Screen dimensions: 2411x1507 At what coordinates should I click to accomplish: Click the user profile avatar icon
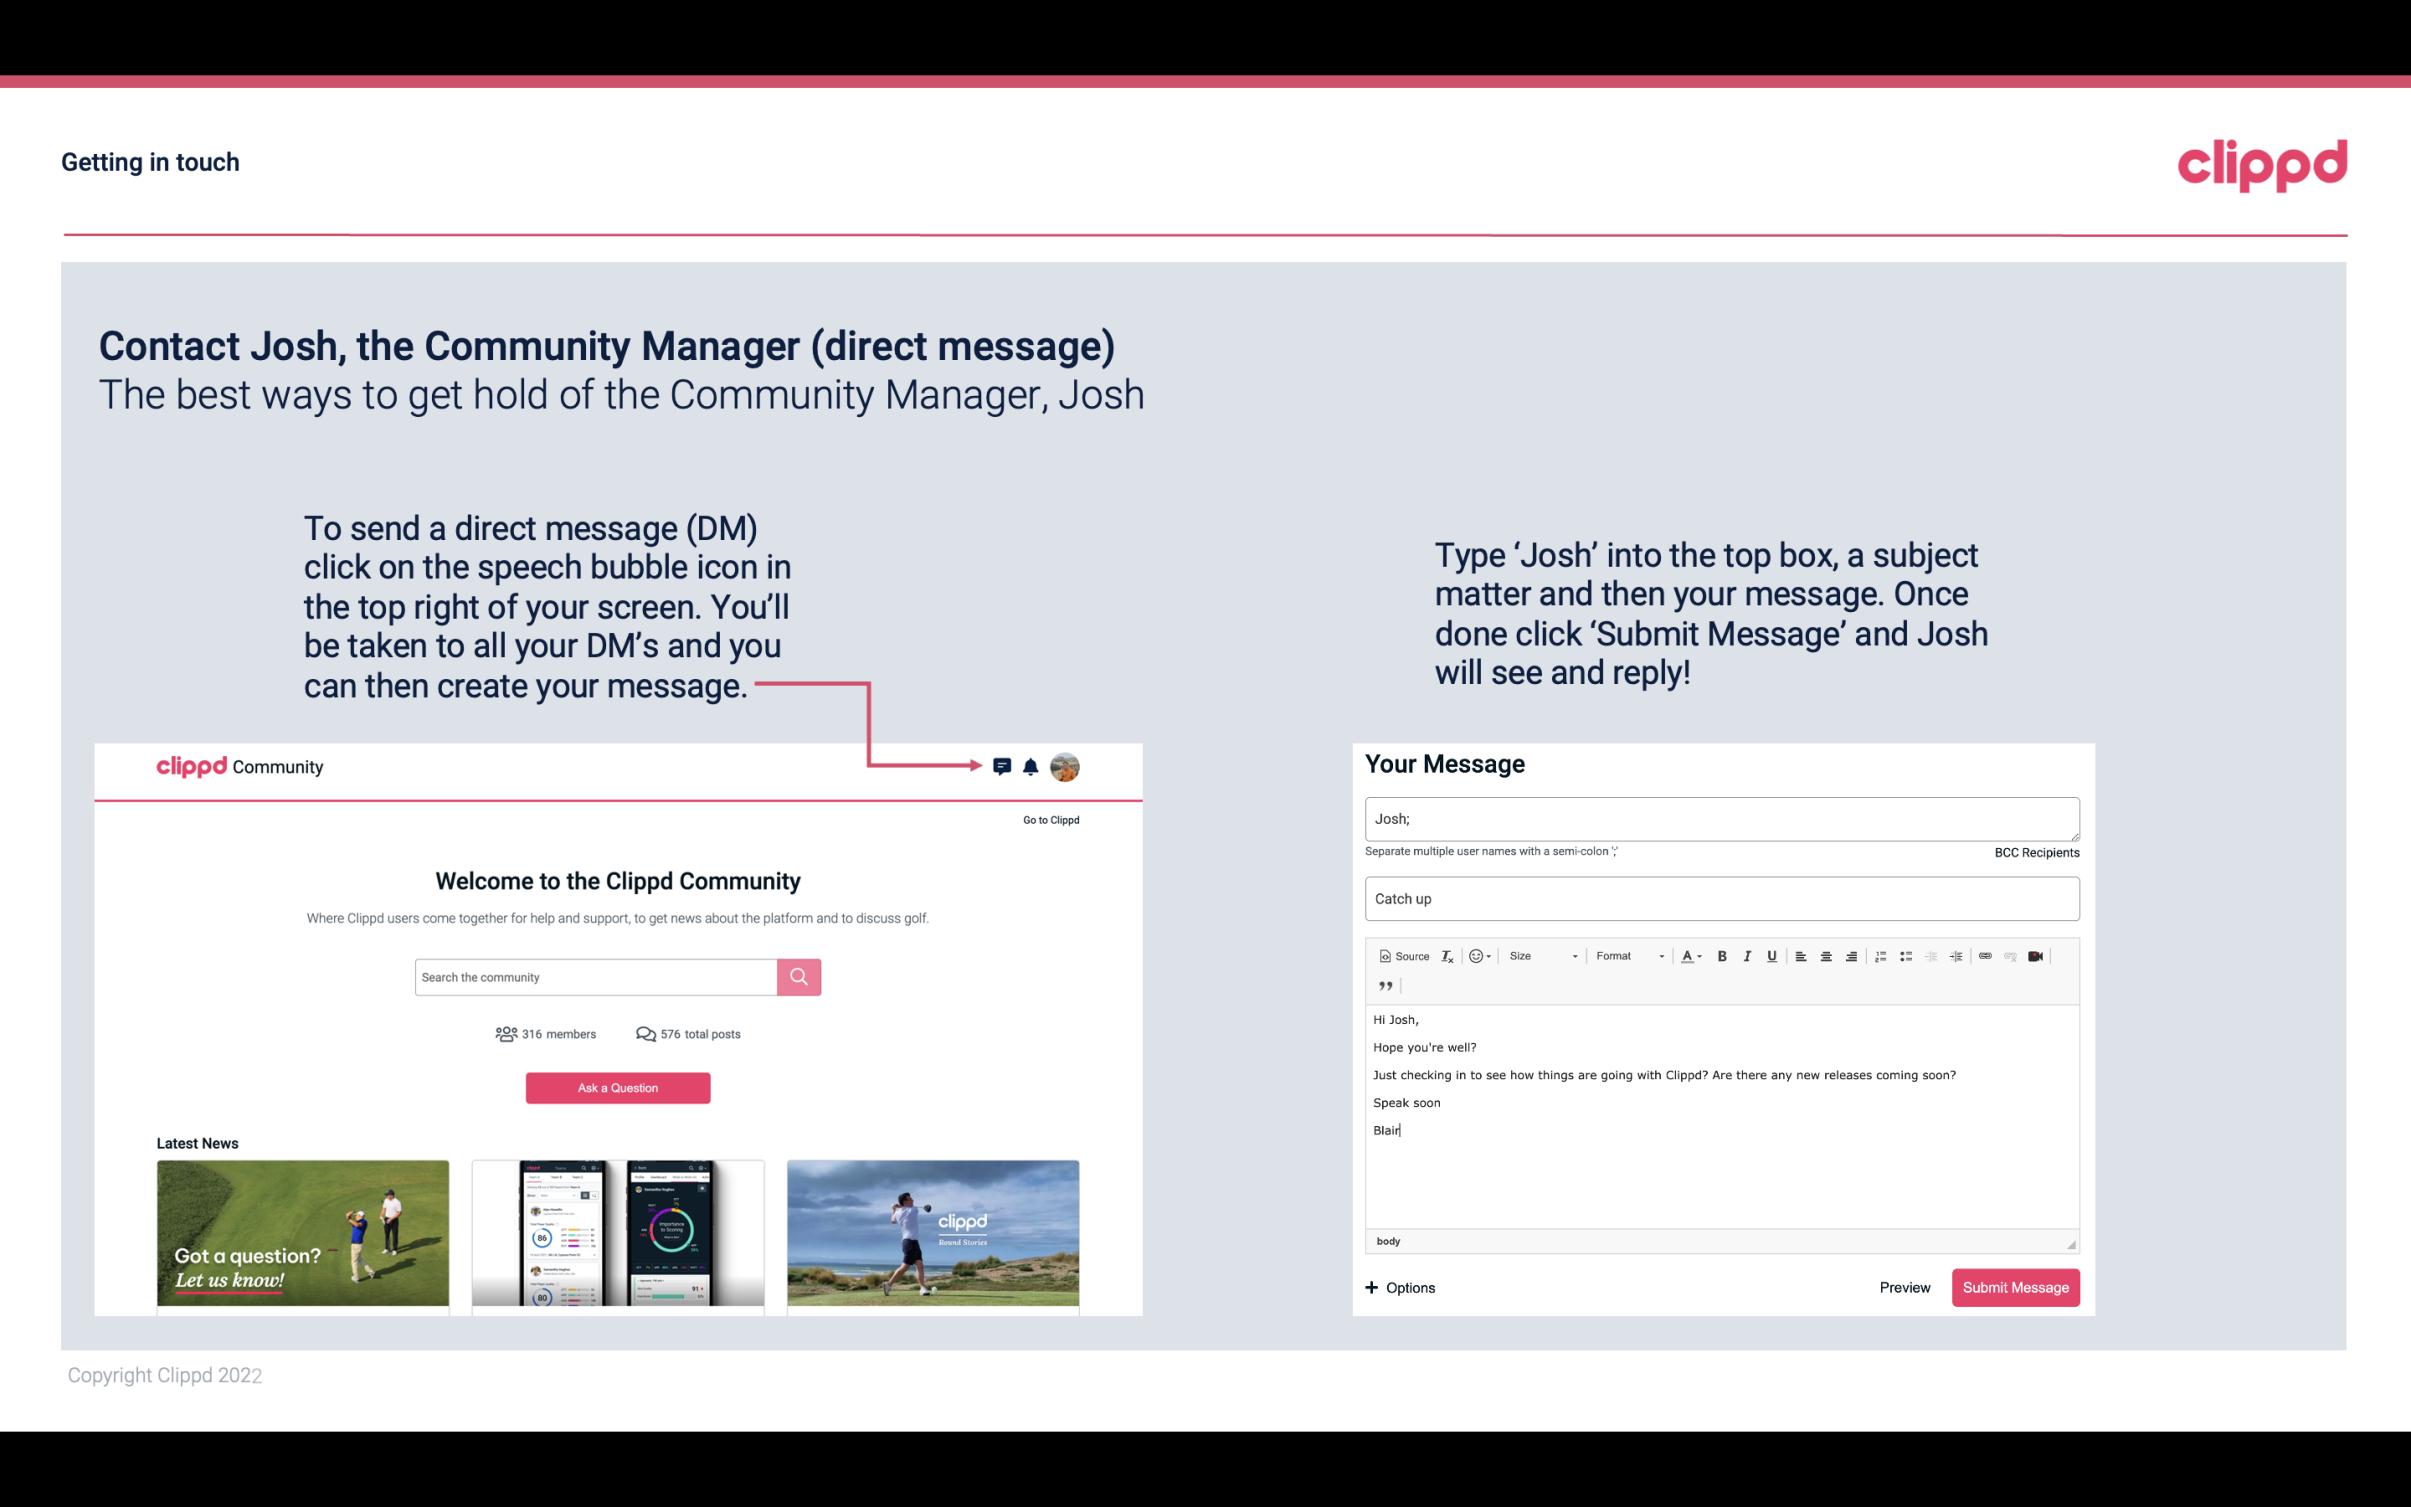(x=1064, y=767)
